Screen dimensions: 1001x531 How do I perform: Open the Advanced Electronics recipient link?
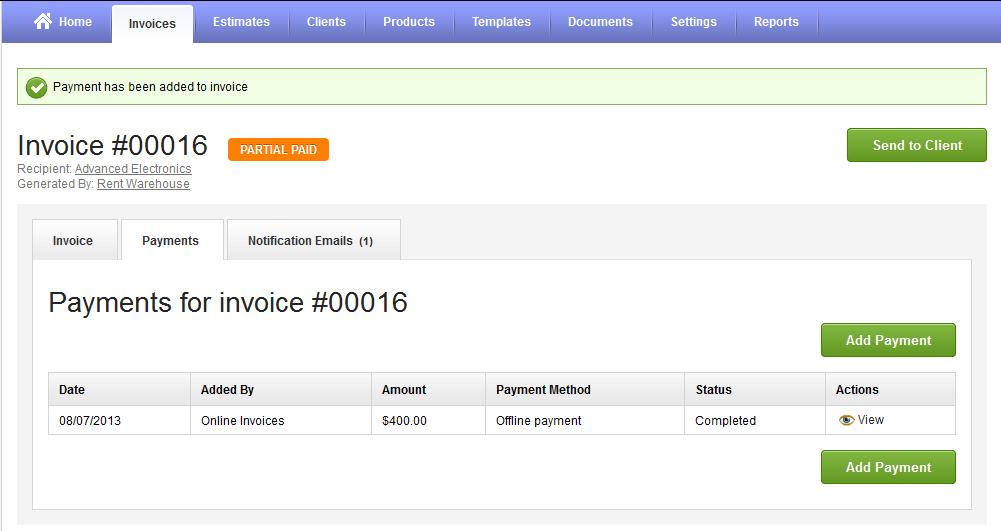[133, 169]
